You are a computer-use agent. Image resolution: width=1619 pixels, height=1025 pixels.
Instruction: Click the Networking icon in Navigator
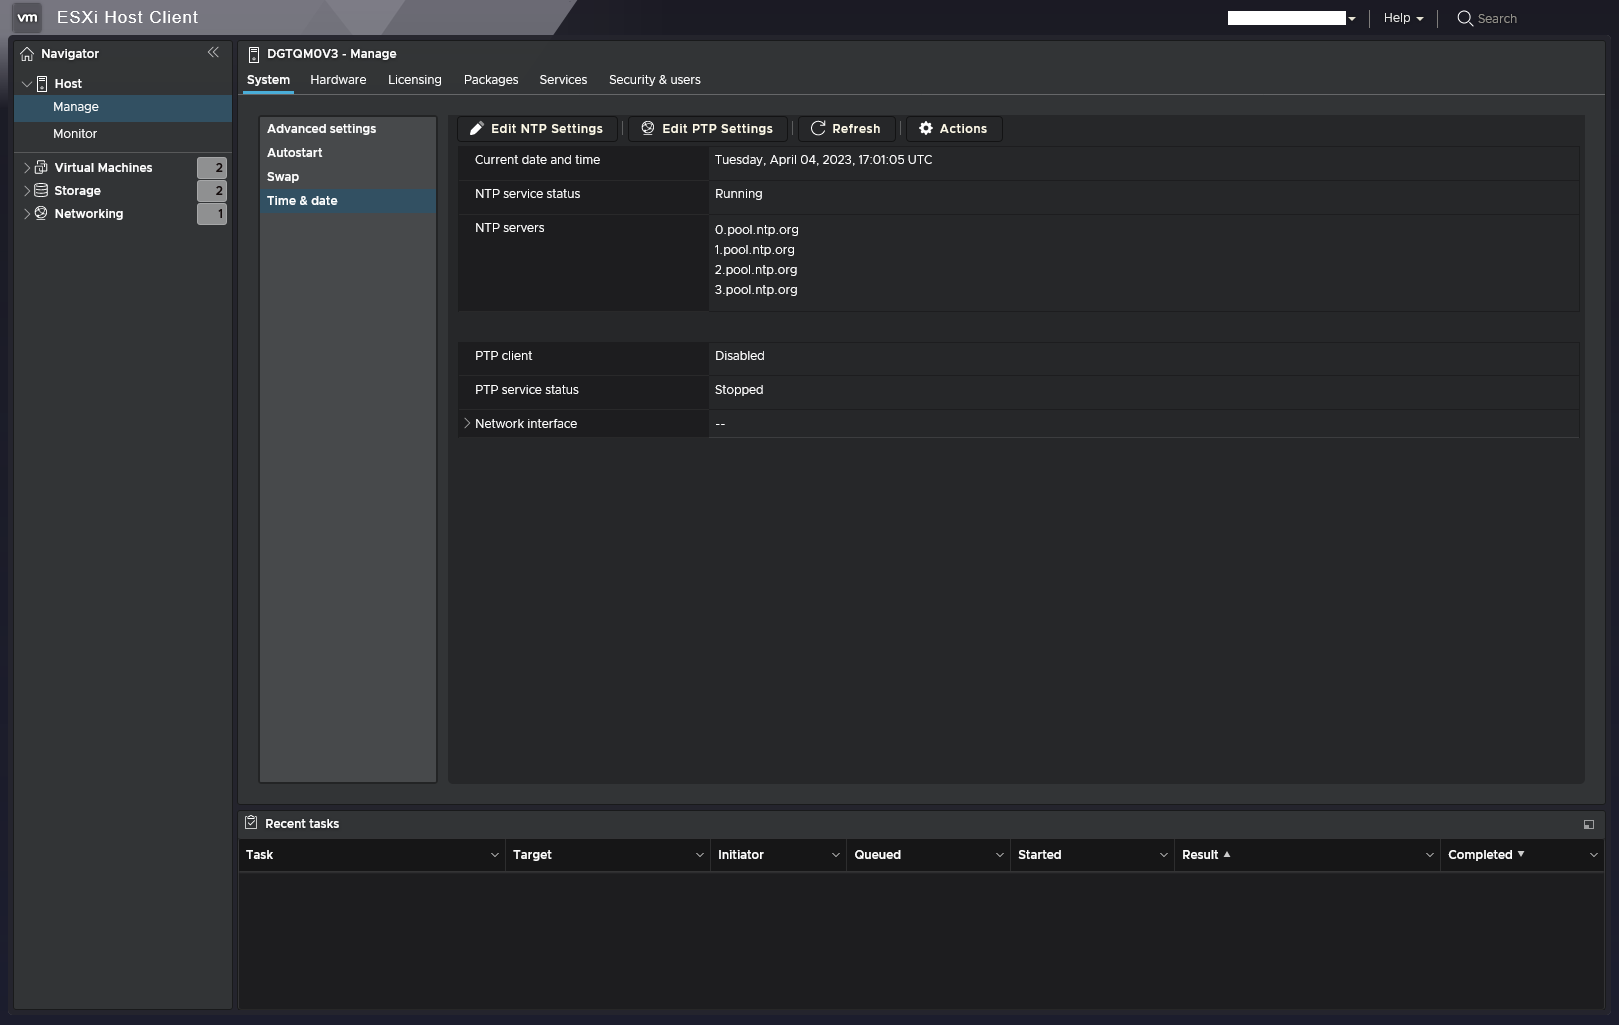[40, 213]
